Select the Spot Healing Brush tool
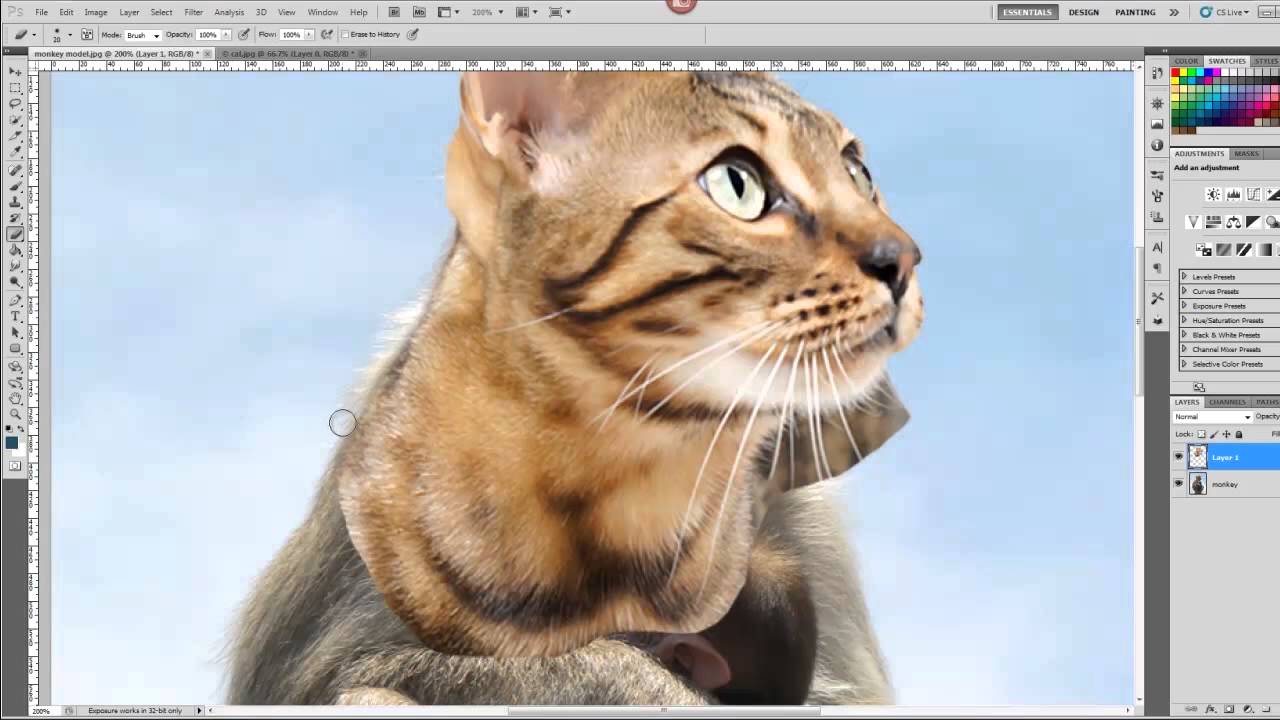 coord(15,171)
